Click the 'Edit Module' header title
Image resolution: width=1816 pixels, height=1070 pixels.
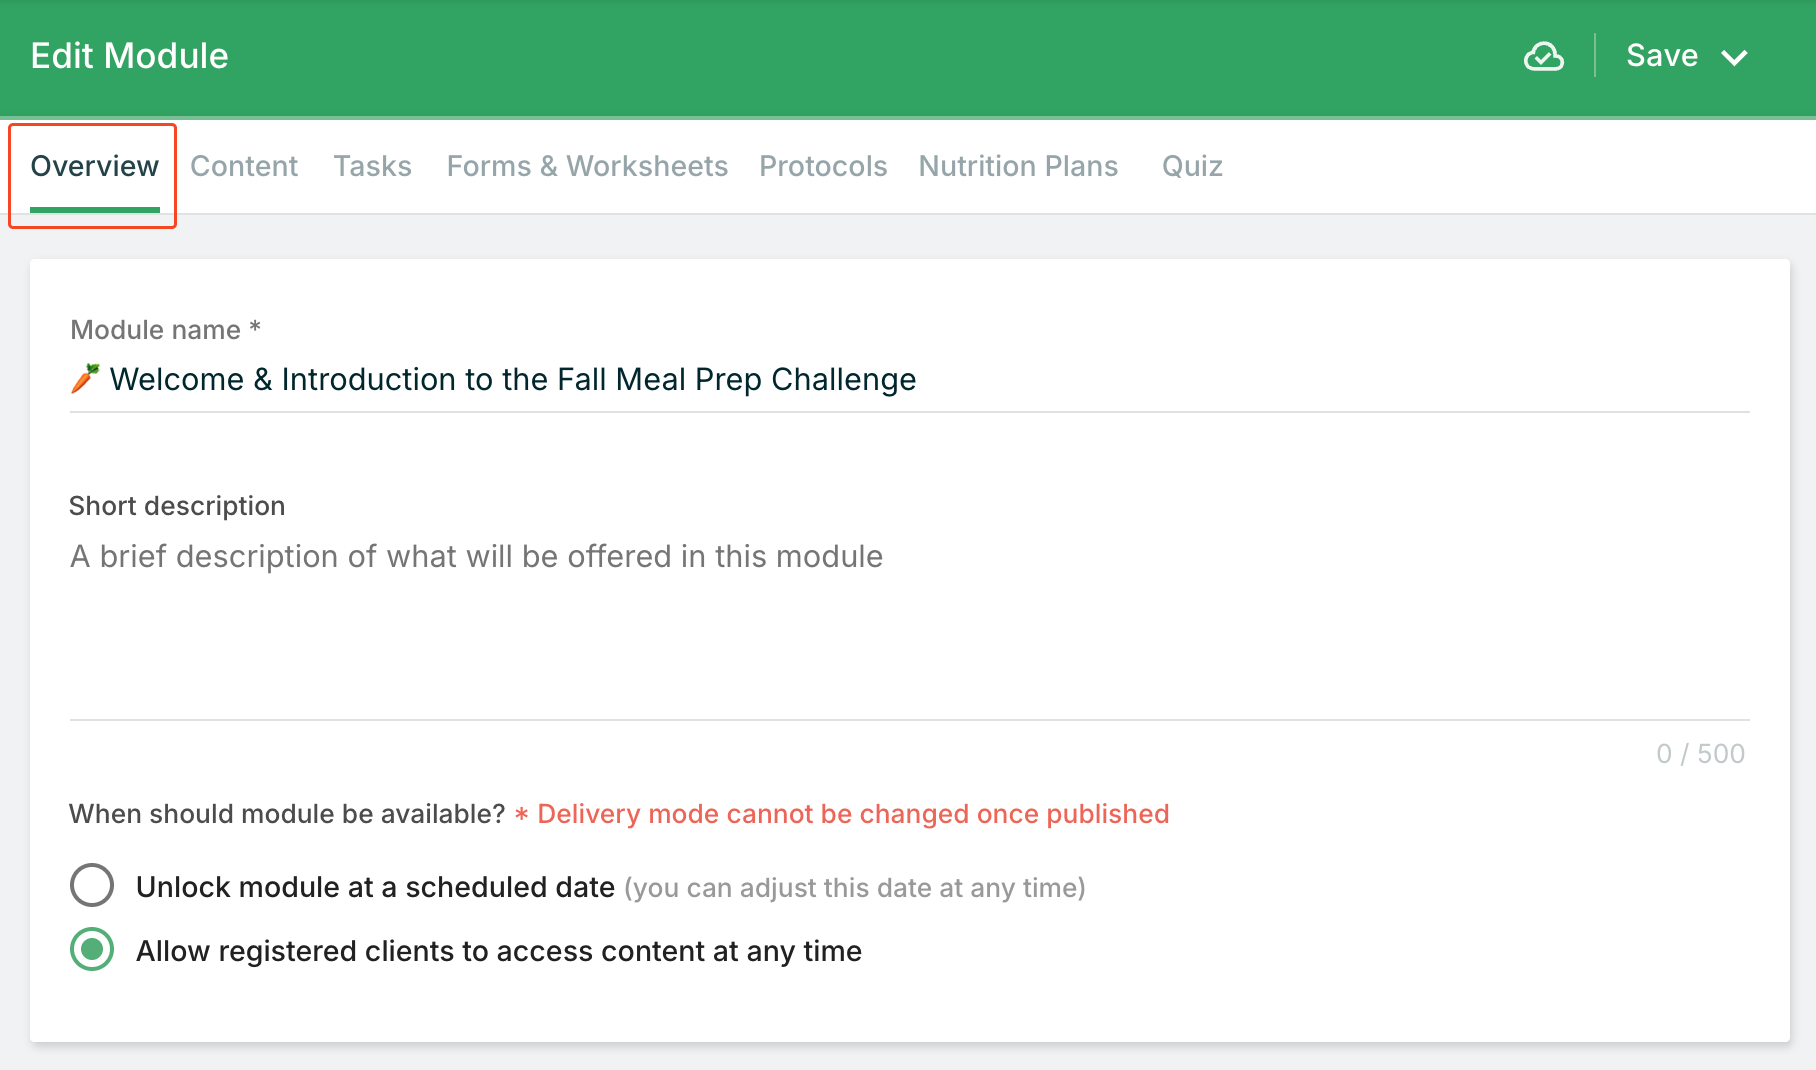click(129, 56)
